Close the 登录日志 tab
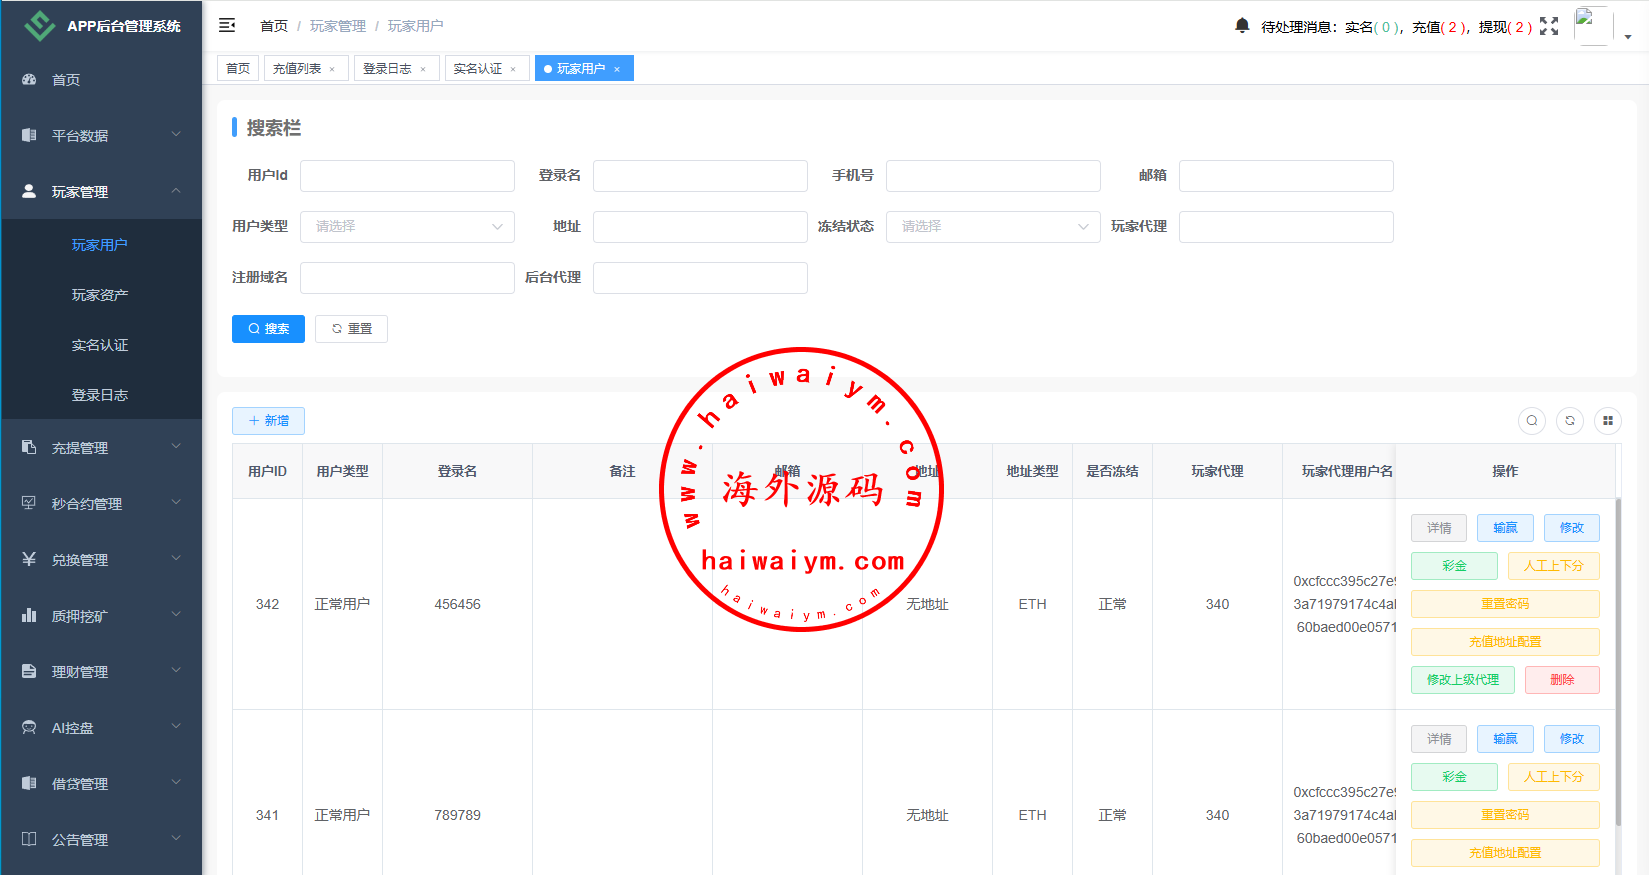The image size is (1649, 875). tap(423, 69)
